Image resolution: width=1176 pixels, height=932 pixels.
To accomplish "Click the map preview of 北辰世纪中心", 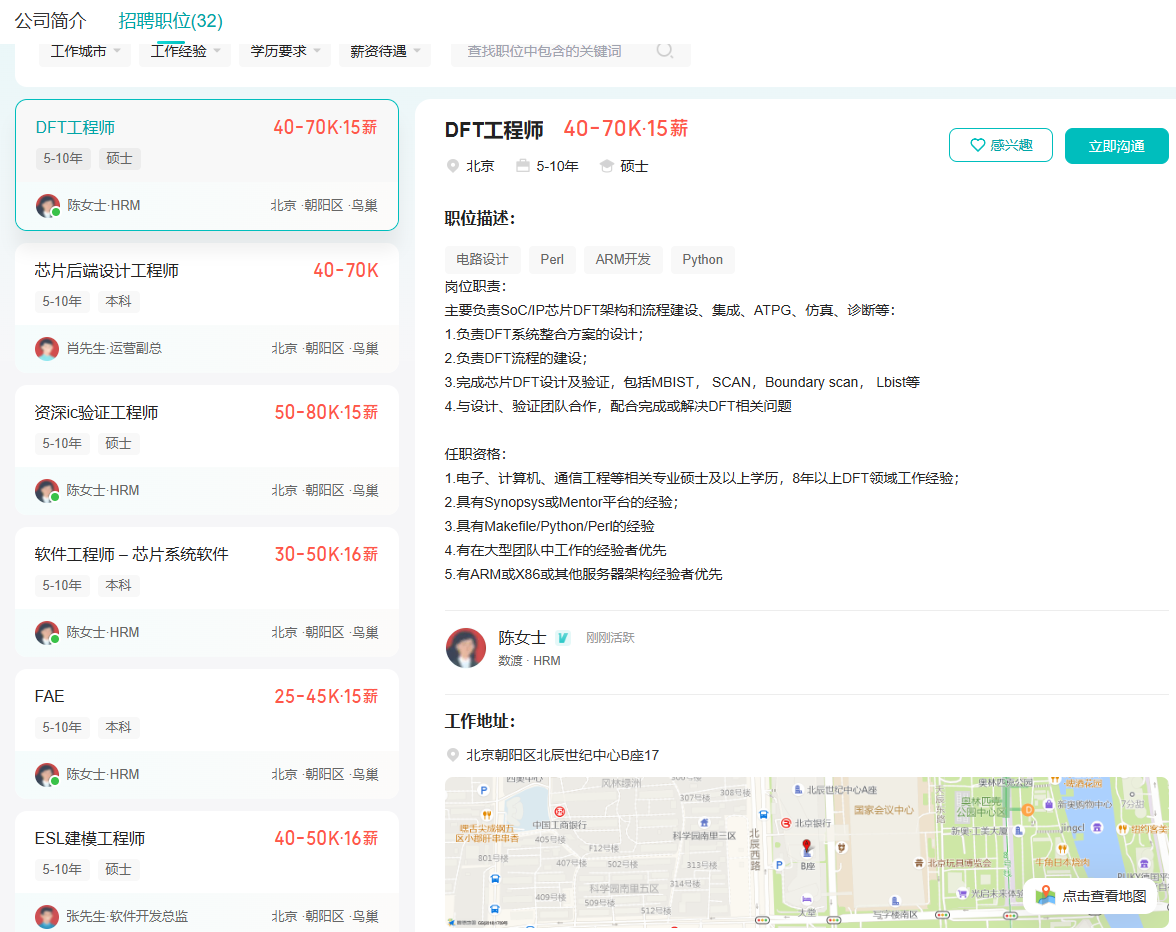I will [806, 852].
